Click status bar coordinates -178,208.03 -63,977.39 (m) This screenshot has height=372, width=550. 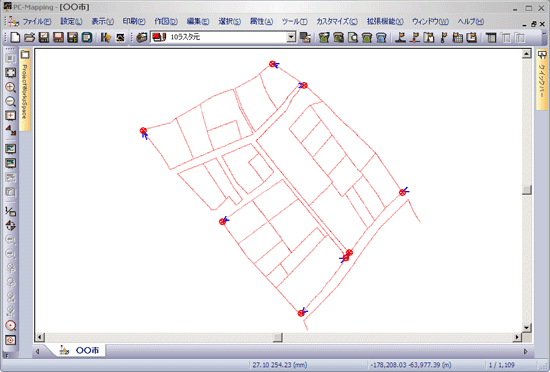(x=410, y=365)
